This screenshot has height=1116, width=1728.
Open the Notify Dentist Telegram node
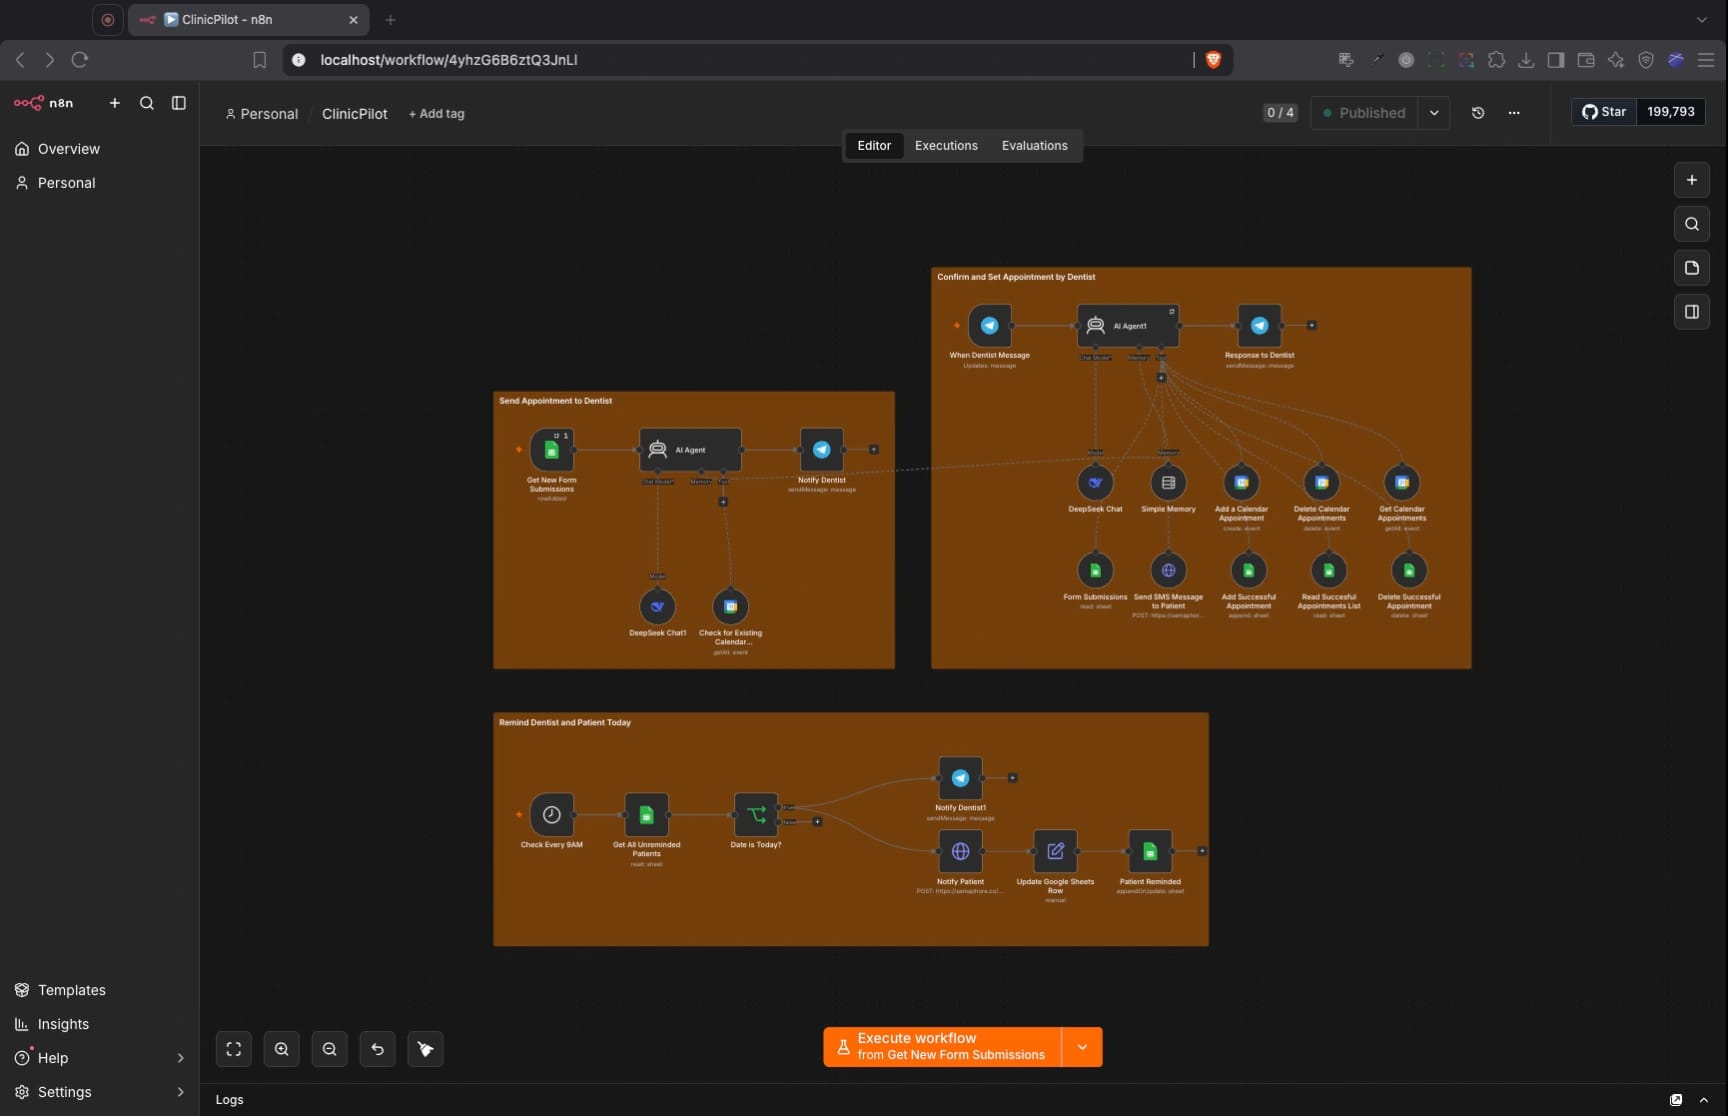click(821, 450)
